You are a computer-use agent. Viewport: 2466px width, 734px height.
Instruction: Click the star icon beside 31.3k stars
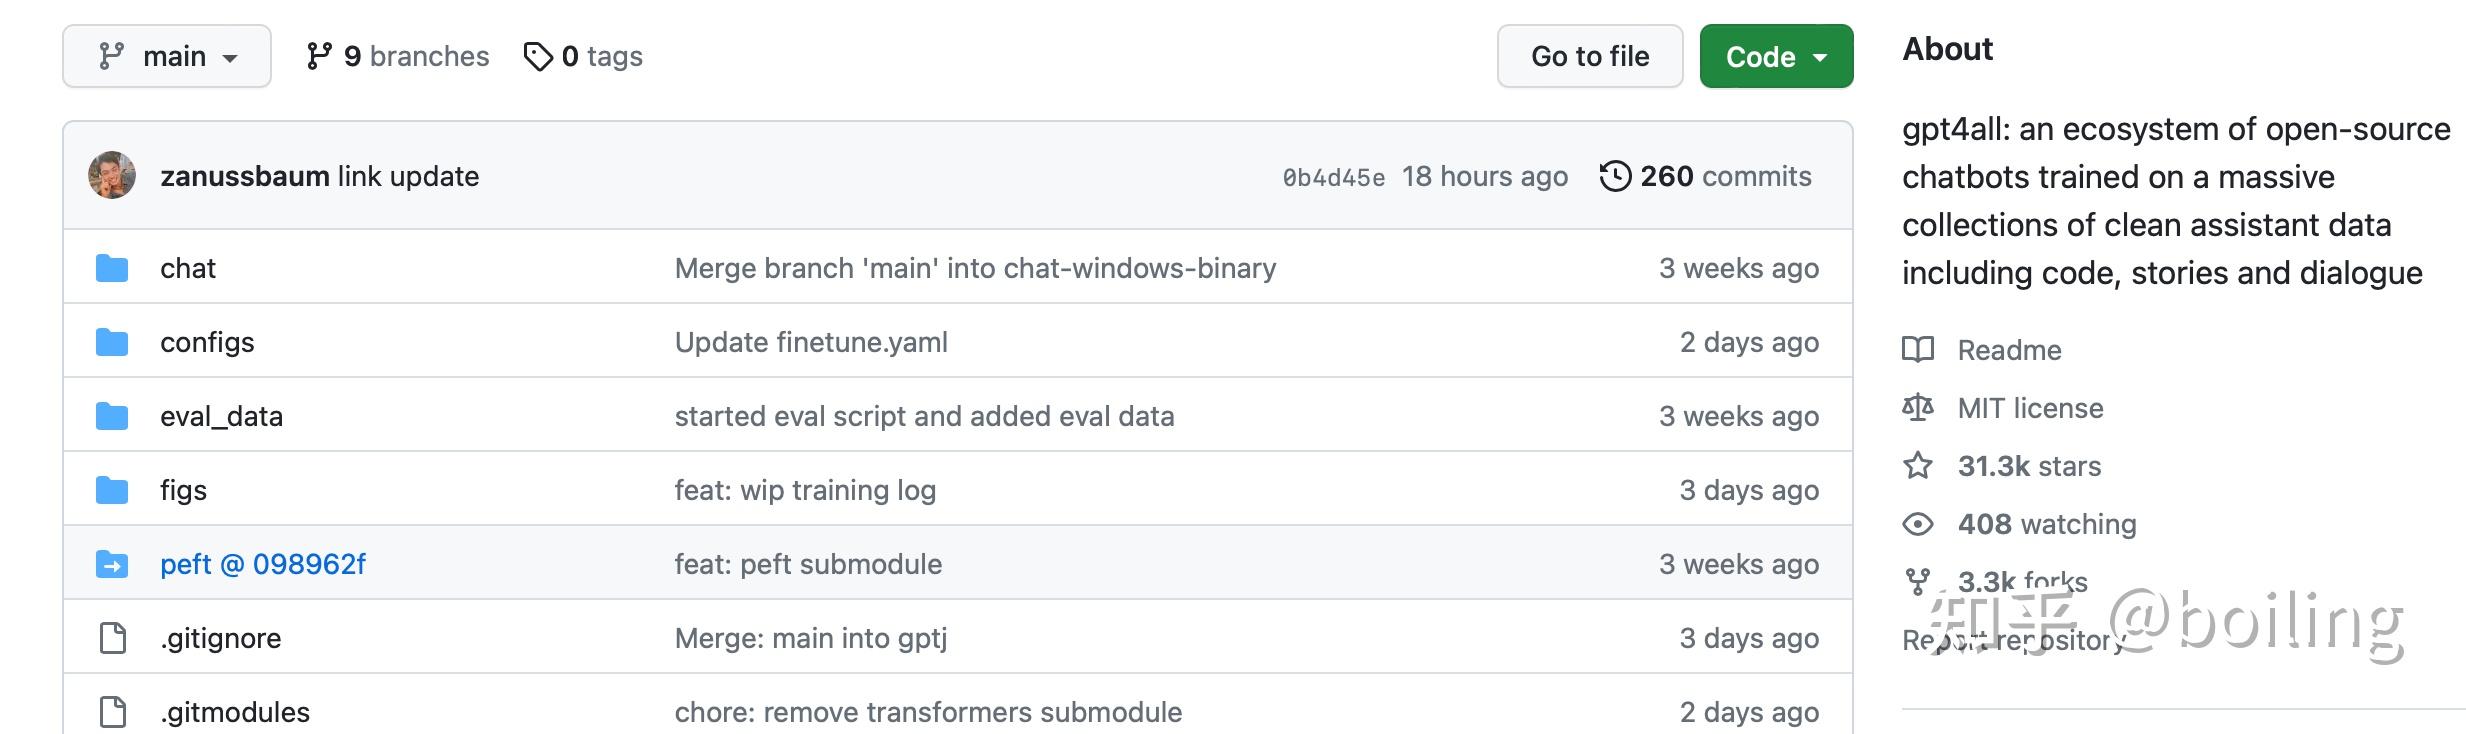(1917, 466)
